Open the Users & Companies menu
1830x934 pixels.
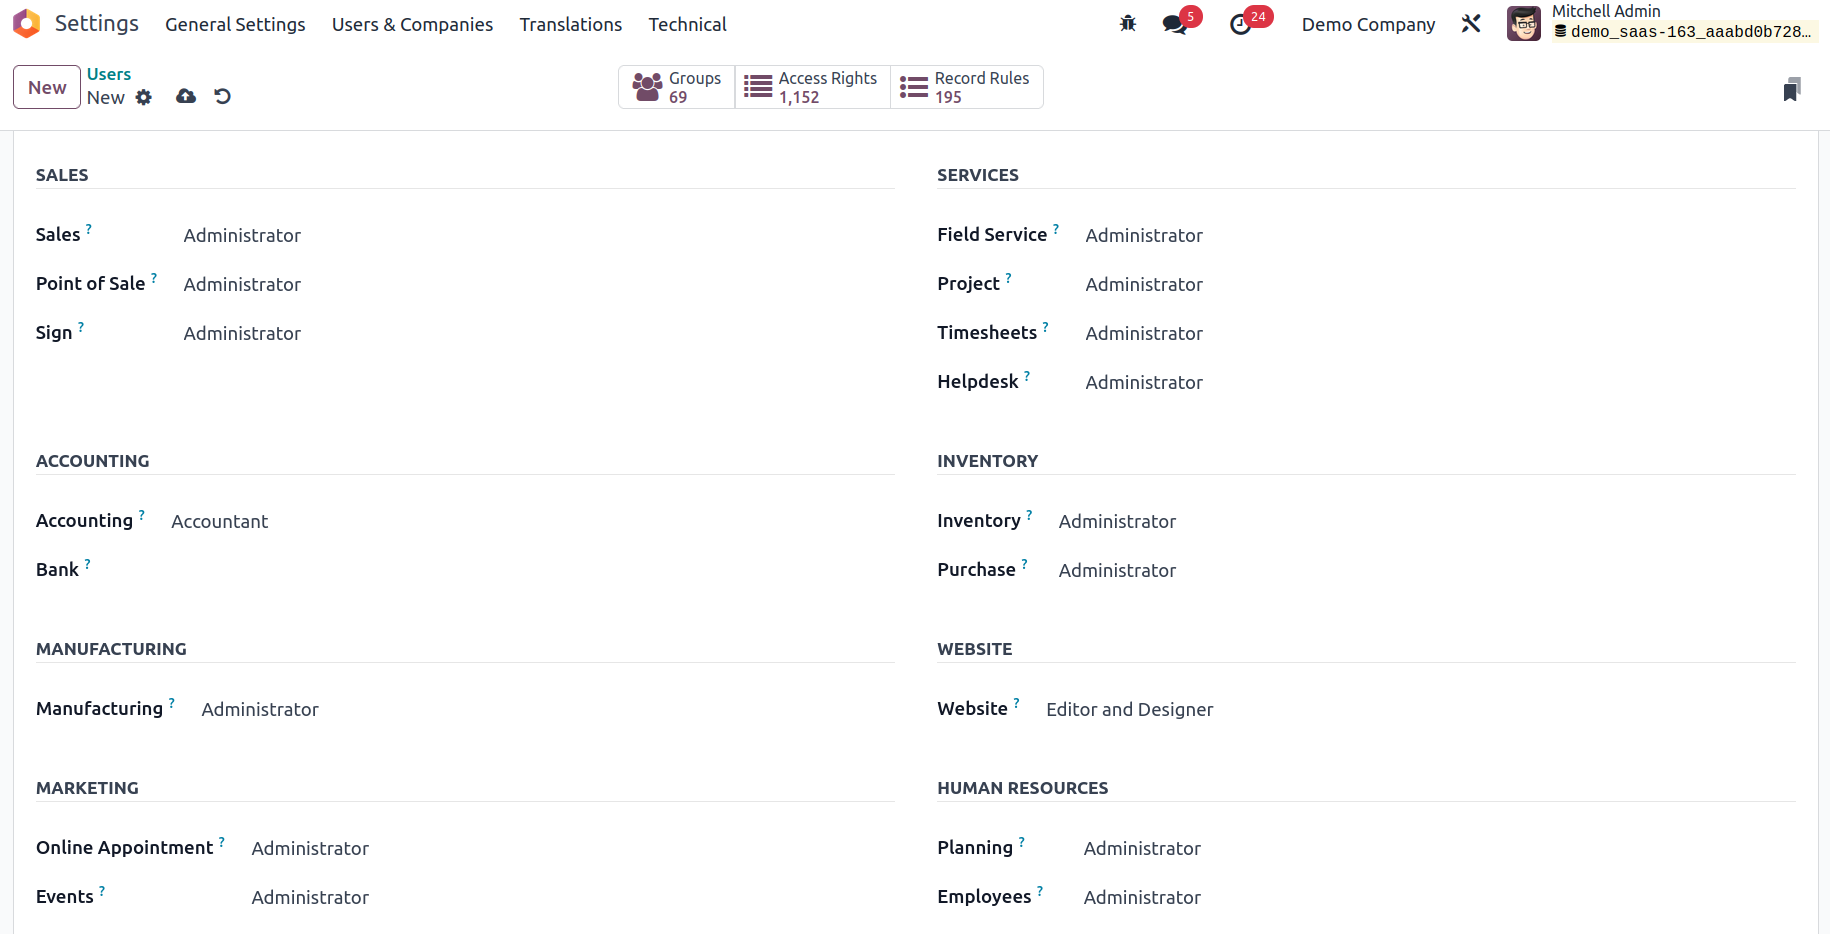[x=412, y=24]
